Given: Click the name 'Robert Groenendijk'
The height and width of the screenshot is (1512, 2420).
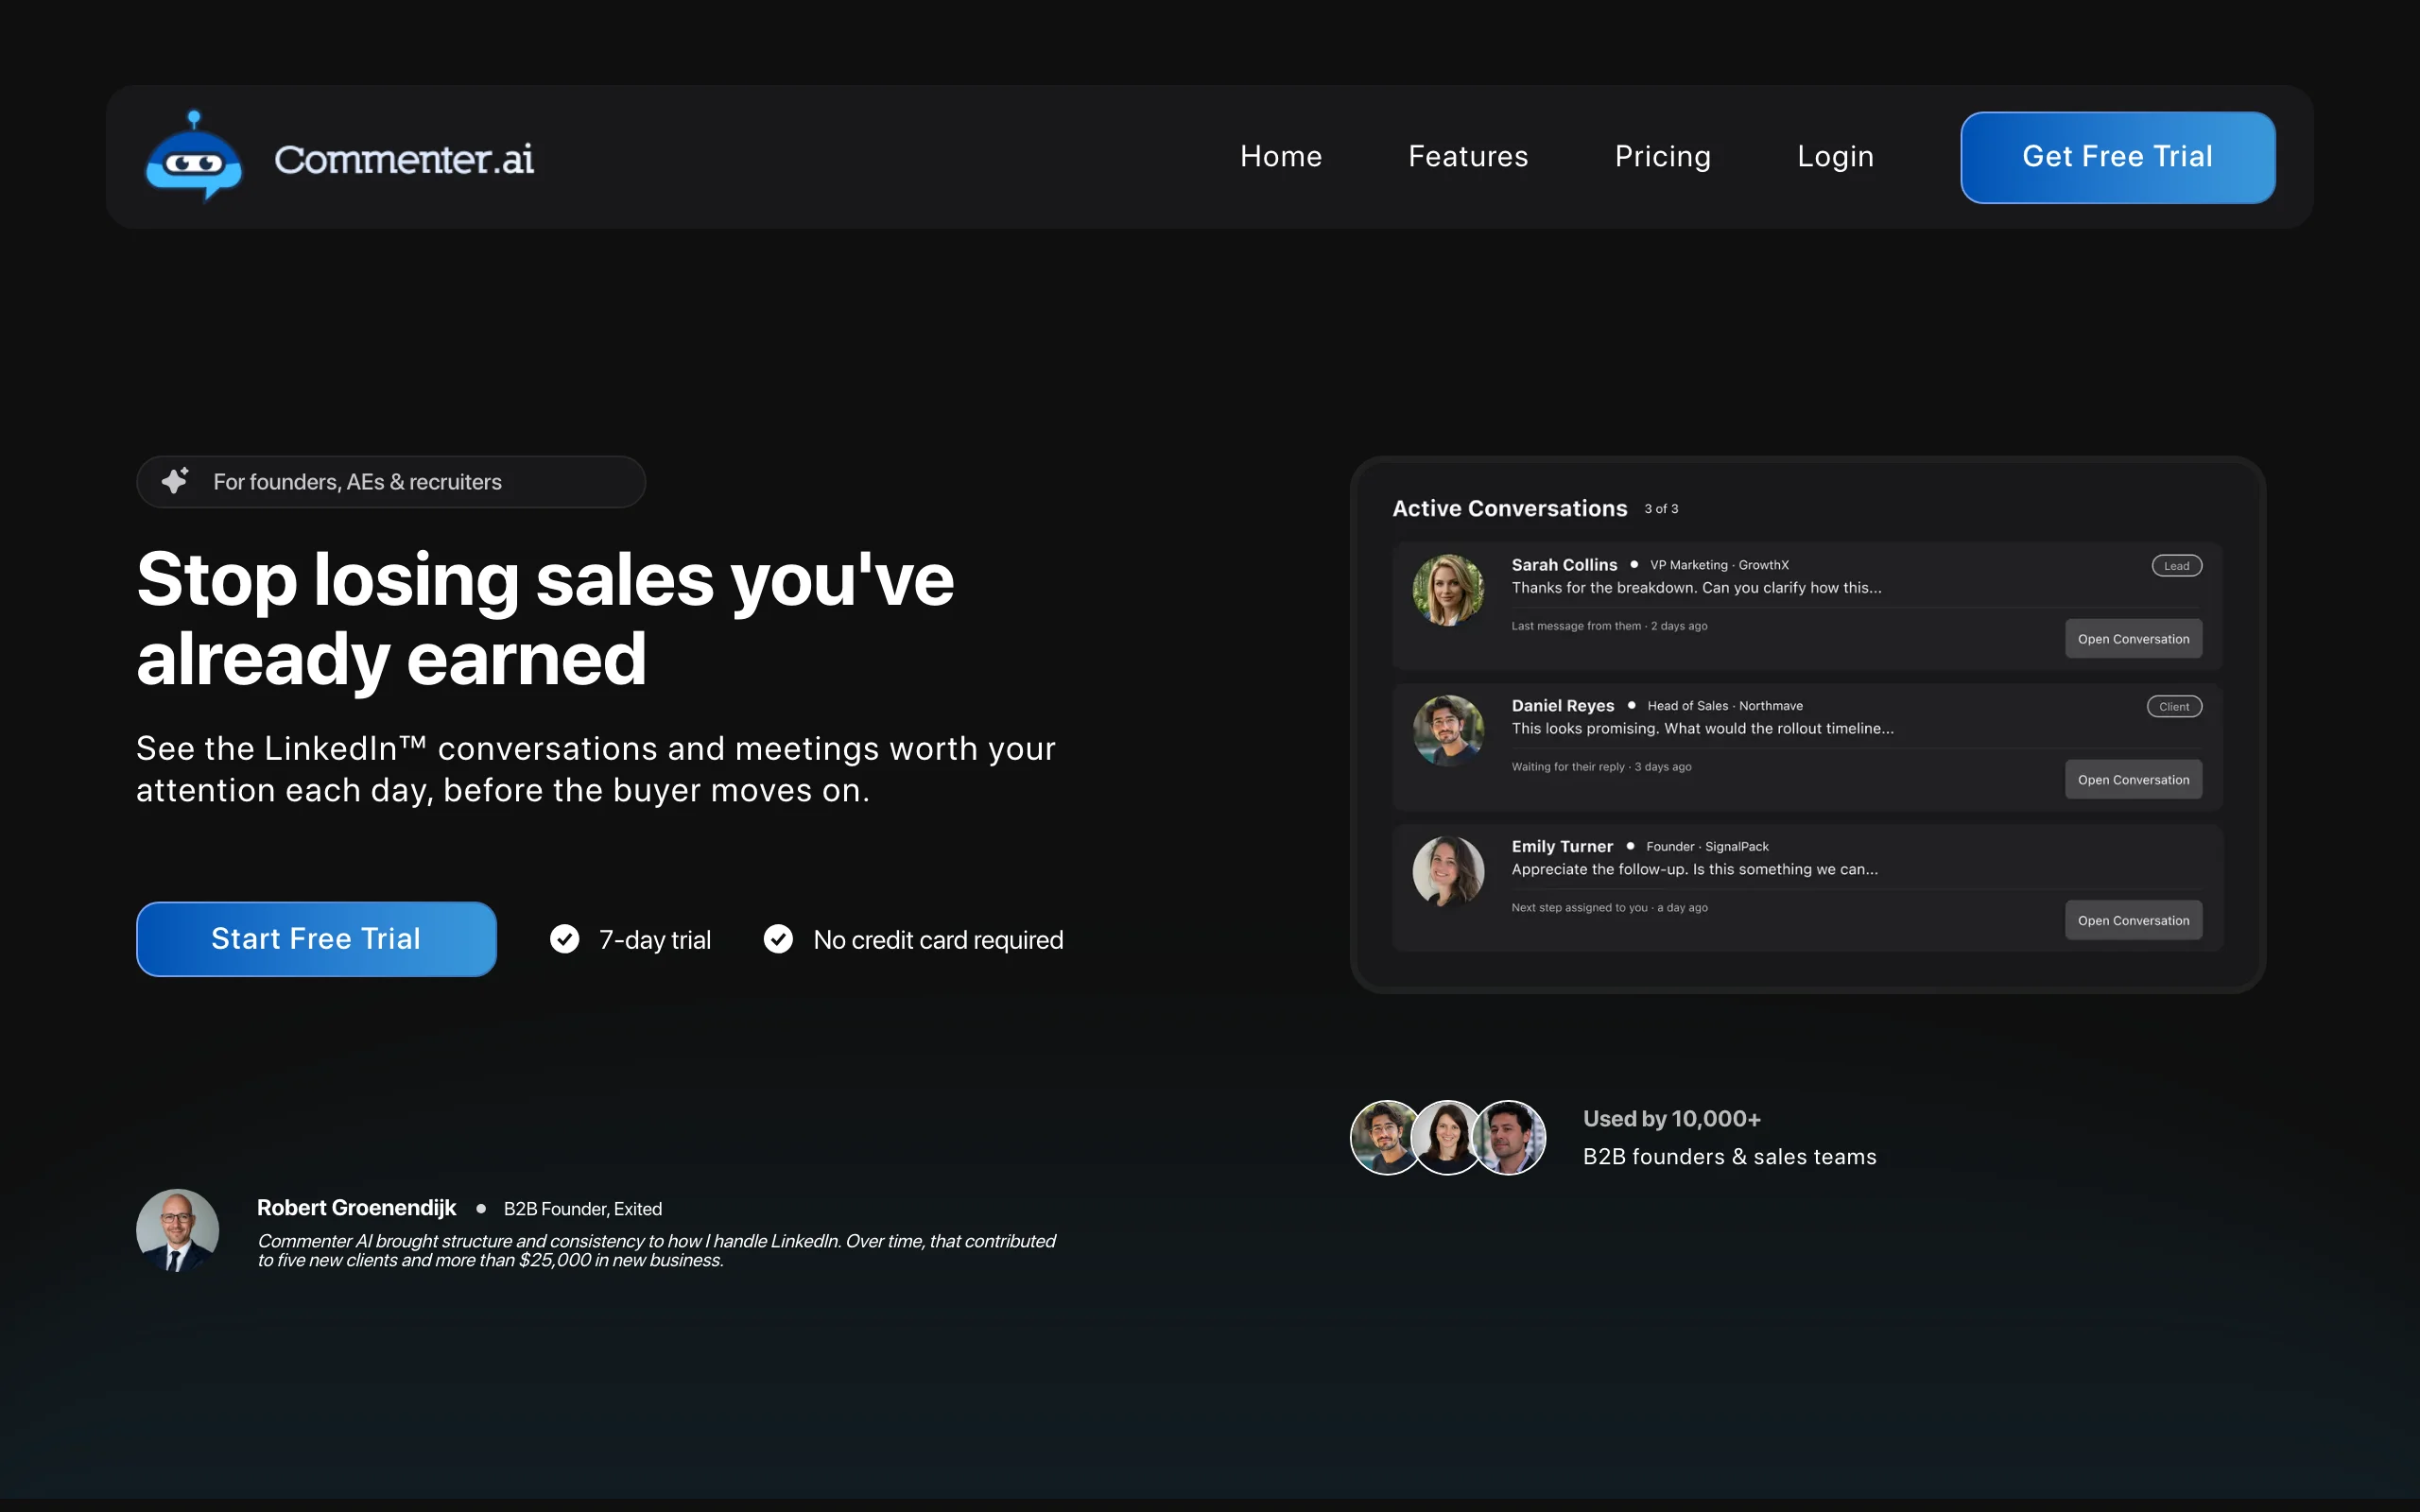Looking at the screenshot, I should click(x=356, y=1208).
